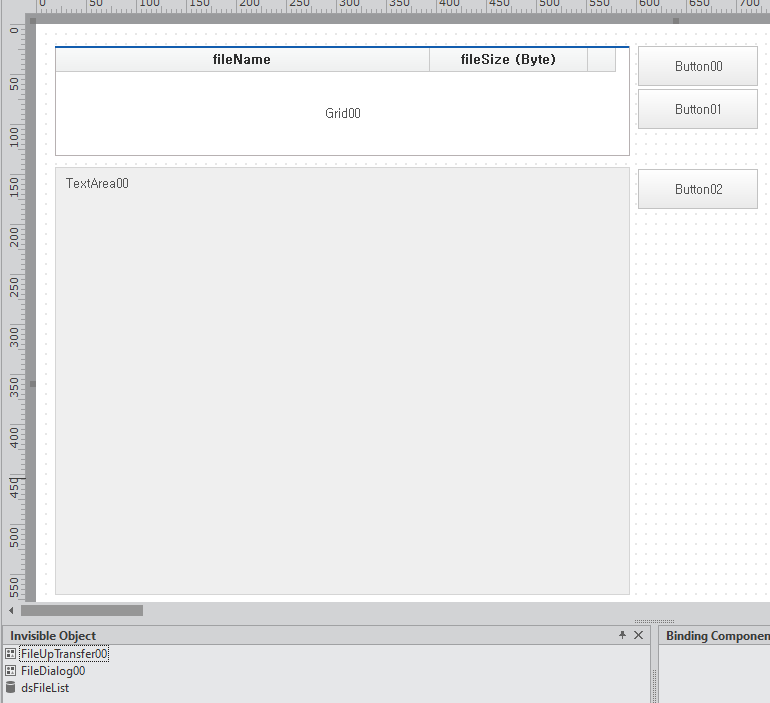Select the form's left-edge resize handle
This screenshot has width=770, height=703.
coord(33,383)
